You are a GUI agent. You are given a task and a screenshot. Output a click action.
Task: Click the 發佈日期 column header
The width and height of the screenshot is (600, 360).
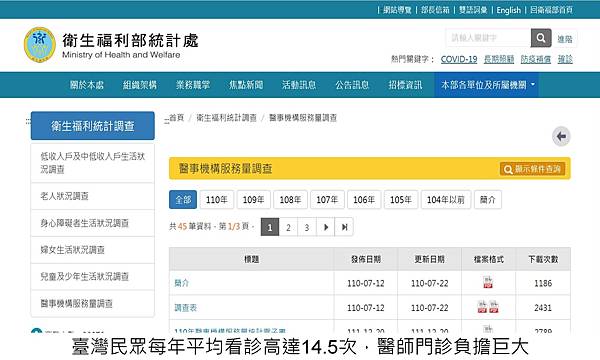[365, 259]
